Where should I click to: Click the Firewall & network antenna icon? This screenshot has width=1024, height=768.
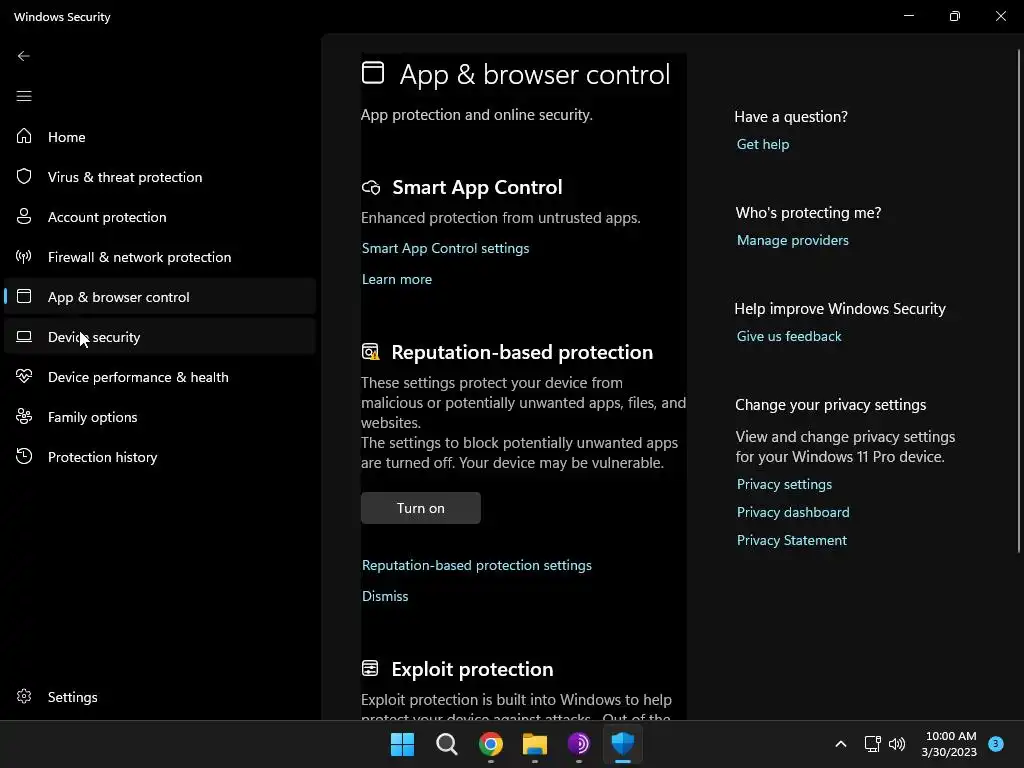point(24,257)
